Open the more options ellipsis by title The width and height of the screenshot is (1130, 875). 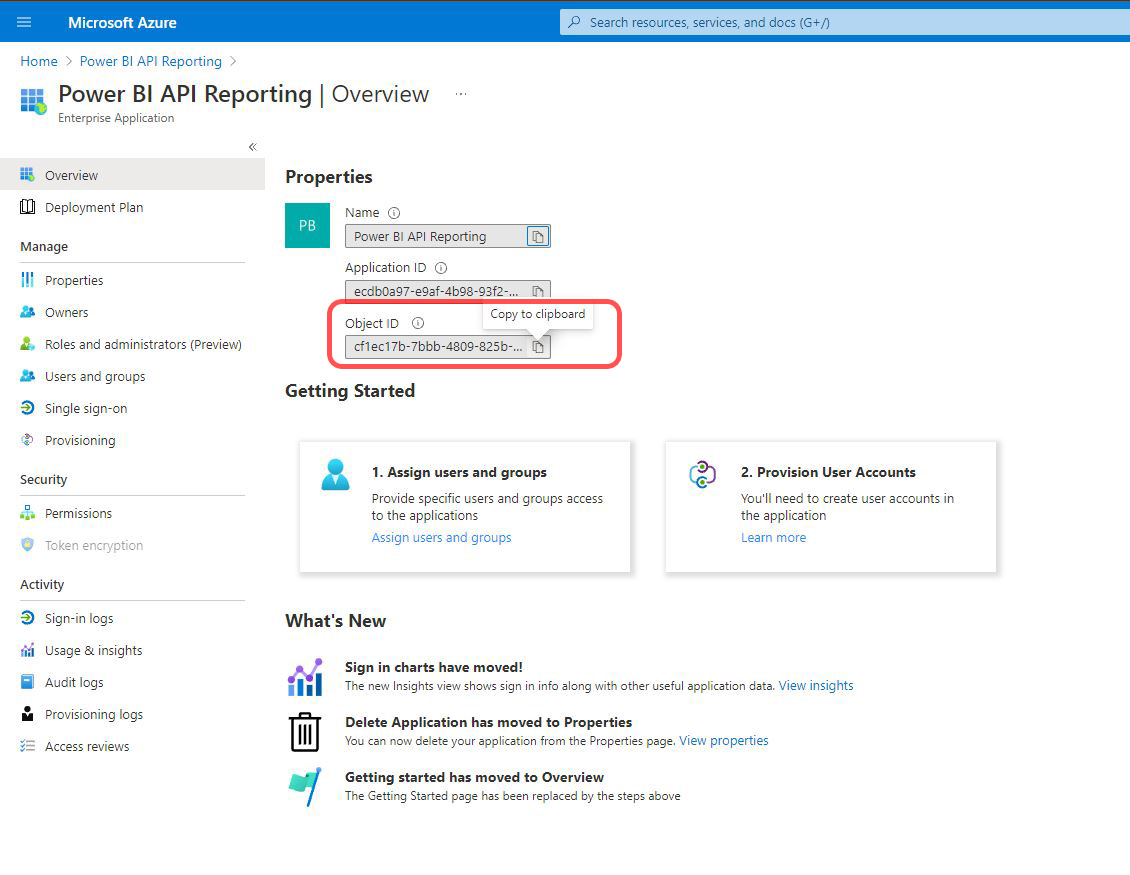click(x=461, y=94)
